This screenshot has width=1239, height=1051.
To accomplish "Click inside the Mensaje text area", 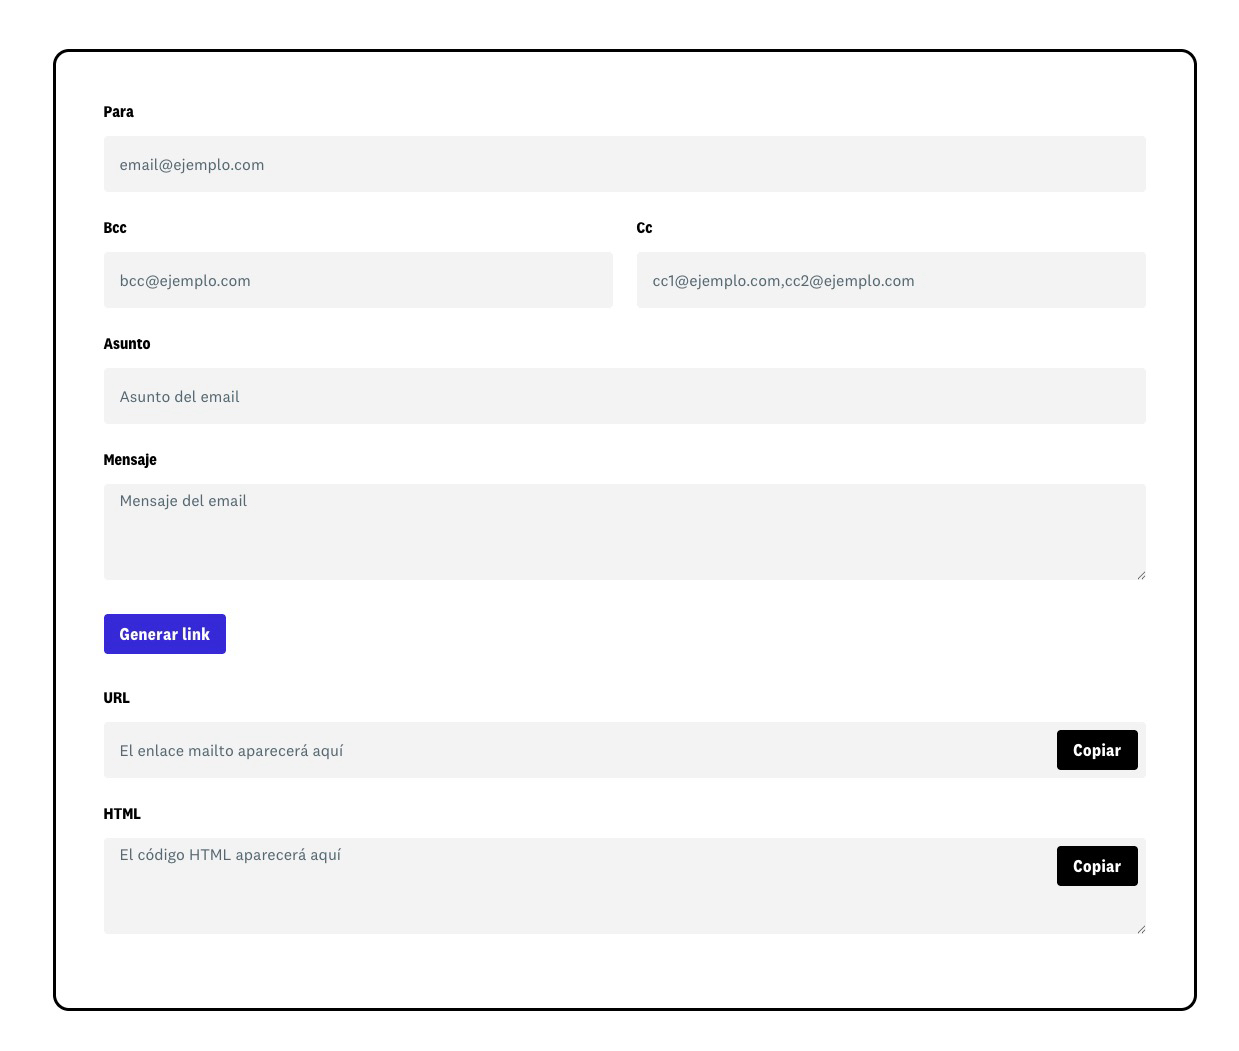I will 624,532.
